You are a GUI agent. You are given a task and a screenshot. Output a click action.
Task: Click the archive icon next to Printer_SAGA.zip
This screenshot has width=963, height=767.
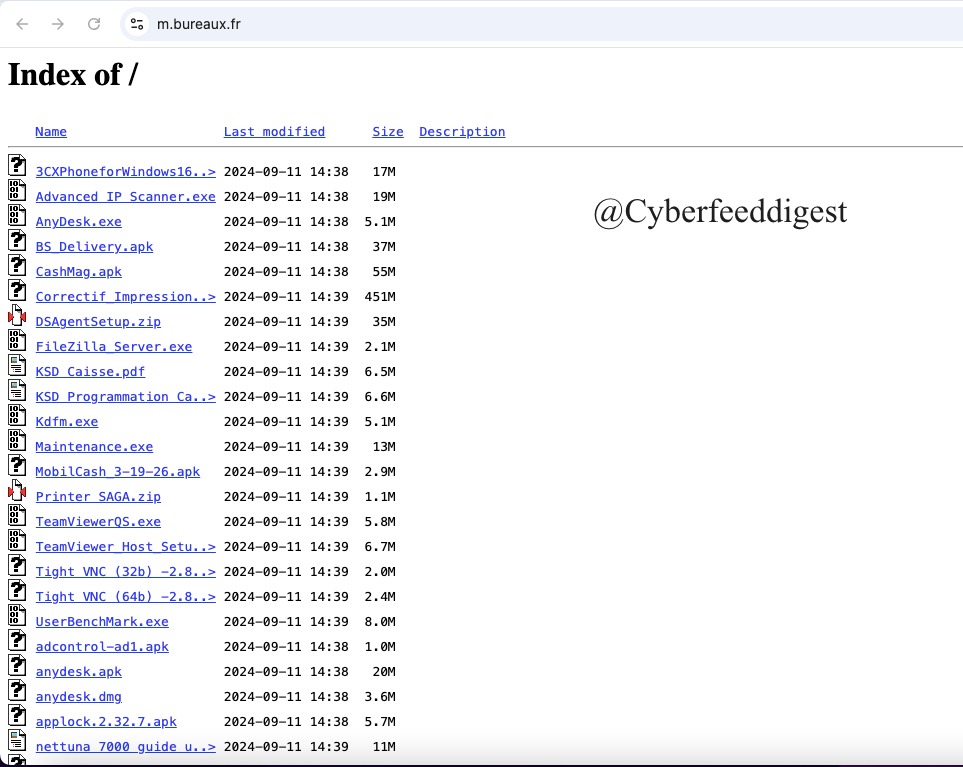pyautogui.click(x=17, y=490)
